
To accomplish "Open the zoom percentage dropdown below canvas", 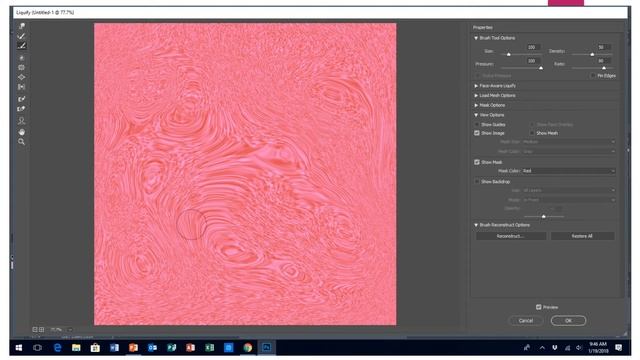I will coord(70,329).
